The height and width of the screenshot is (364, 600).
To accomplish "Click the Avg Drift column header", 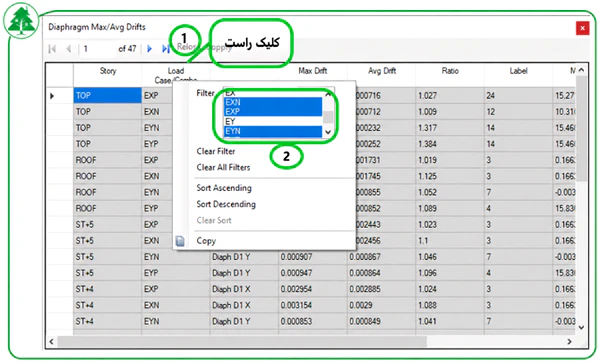I will 382,71.
